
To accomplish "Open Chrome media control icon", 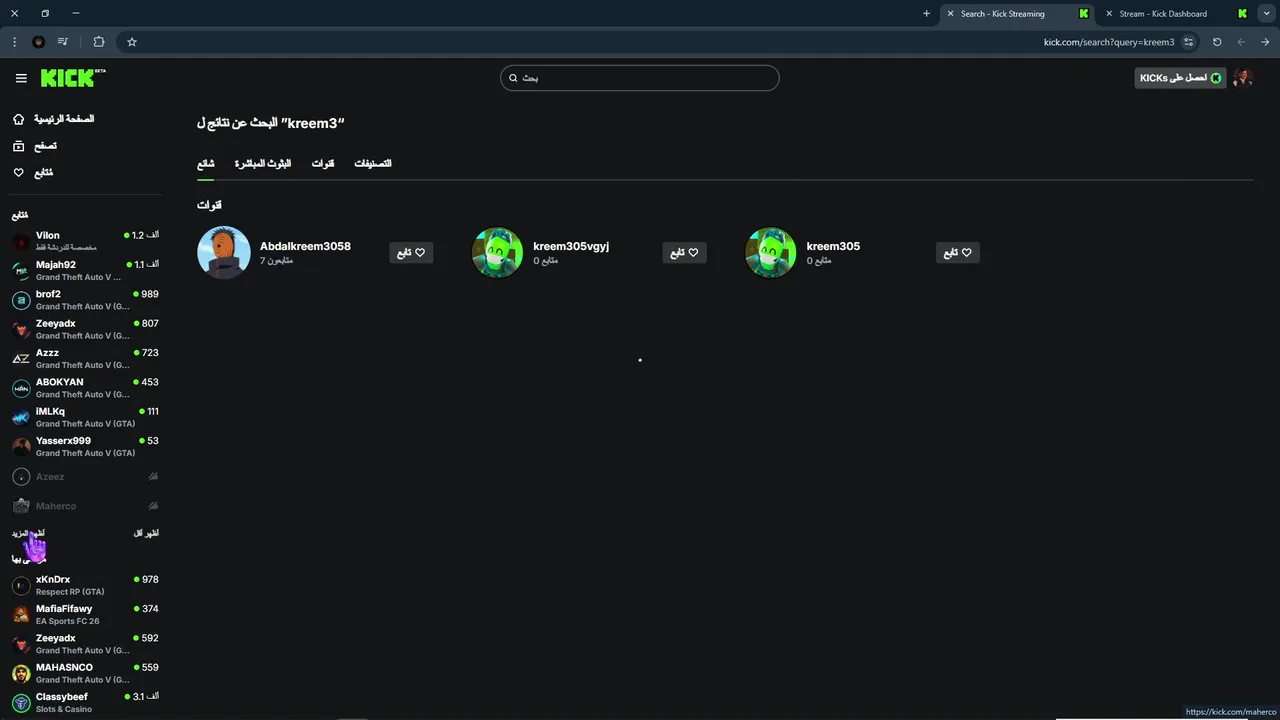I will (x=63, y=42).
